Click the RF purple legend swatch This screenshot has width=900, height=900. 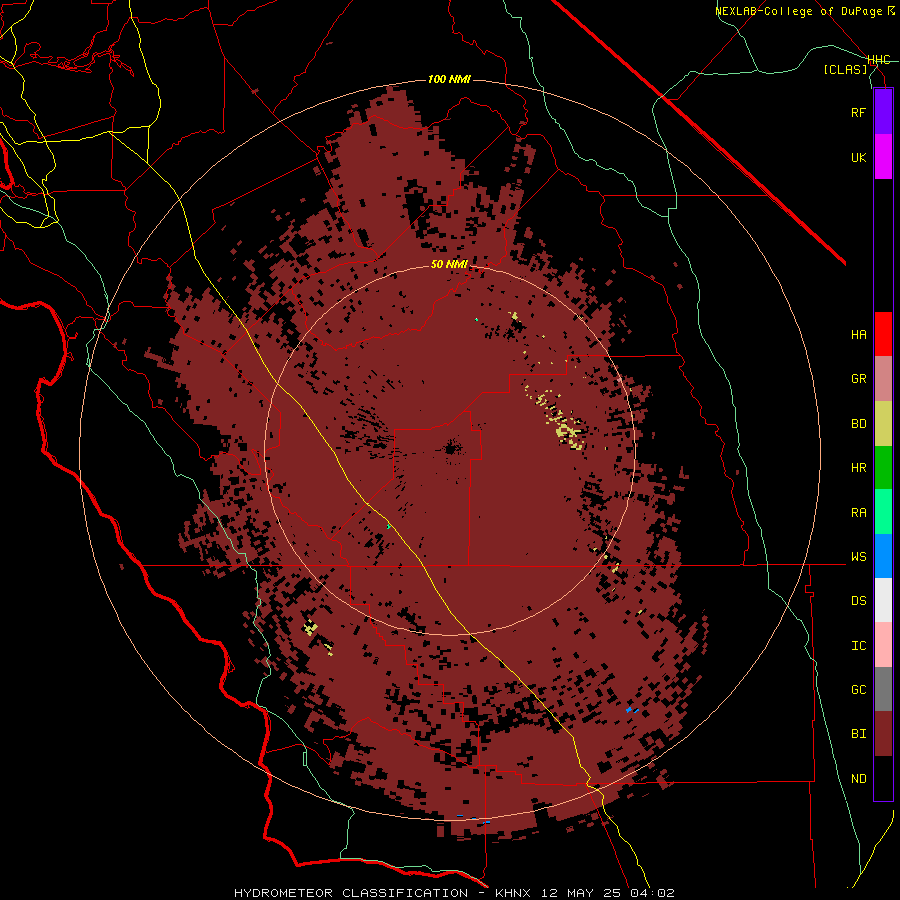coord(883,112)
